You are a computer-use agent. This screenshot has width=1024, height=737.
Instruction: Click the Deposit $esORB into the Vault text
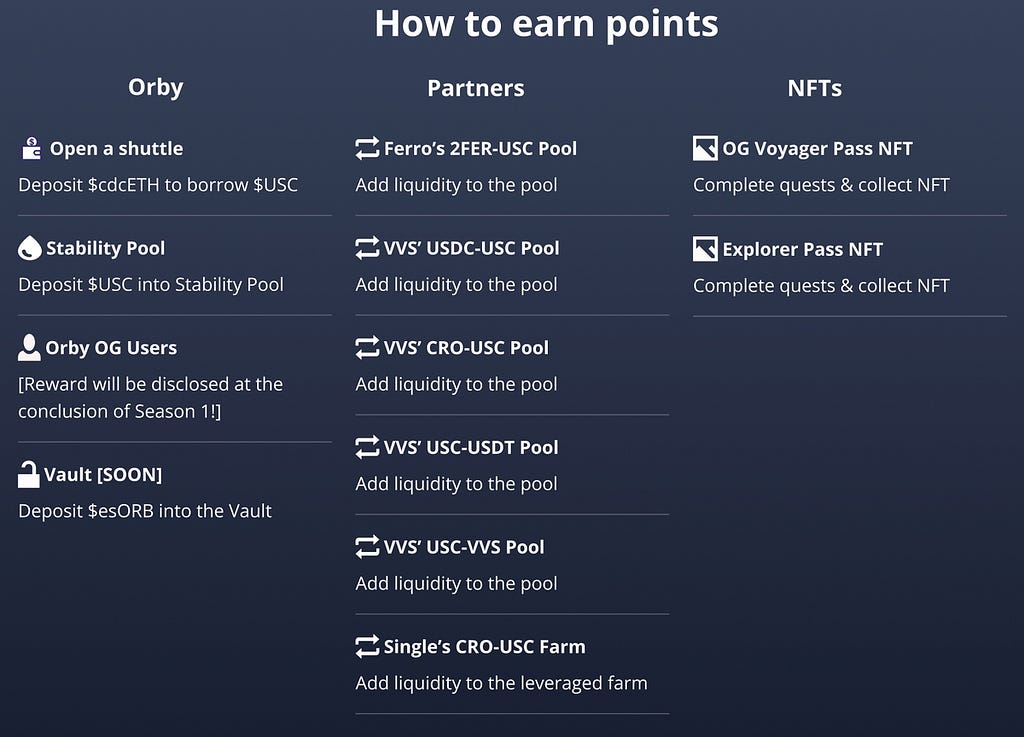[144, 510]
